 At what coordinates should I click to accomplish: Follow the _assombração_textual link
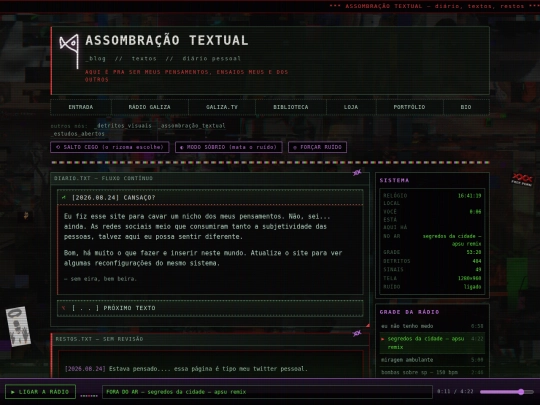pyautogui.click(x=191, y=126)
